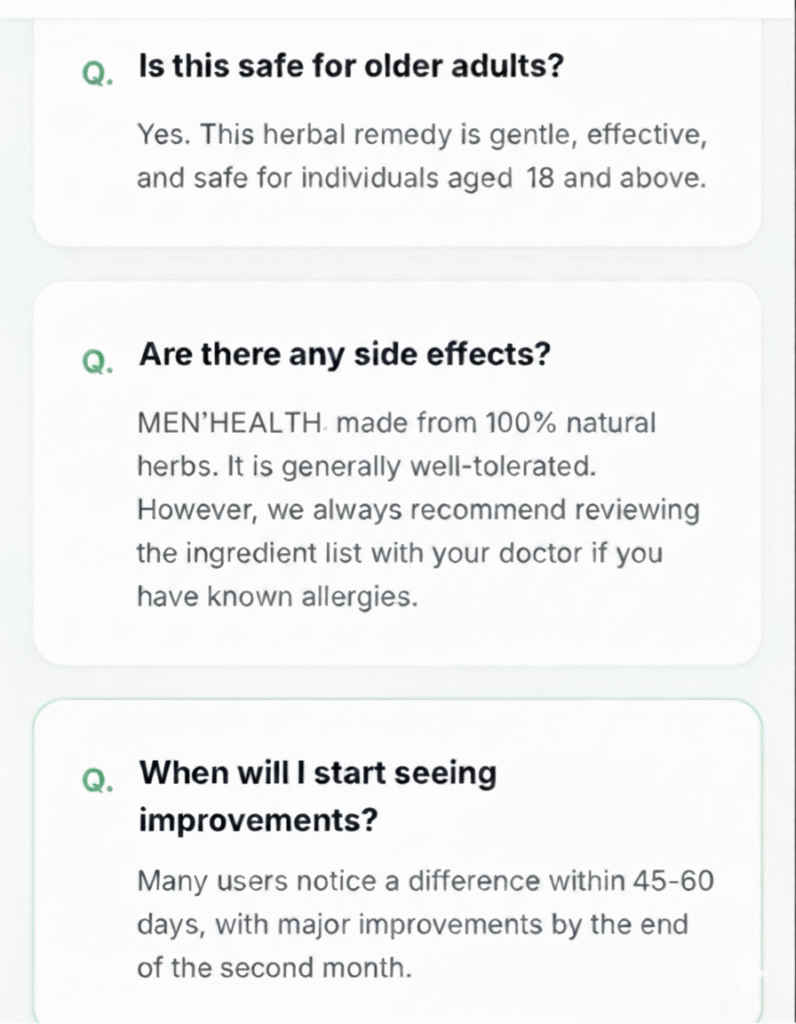
Task: Click the "100% natural" text
Action: pos(570,423)
